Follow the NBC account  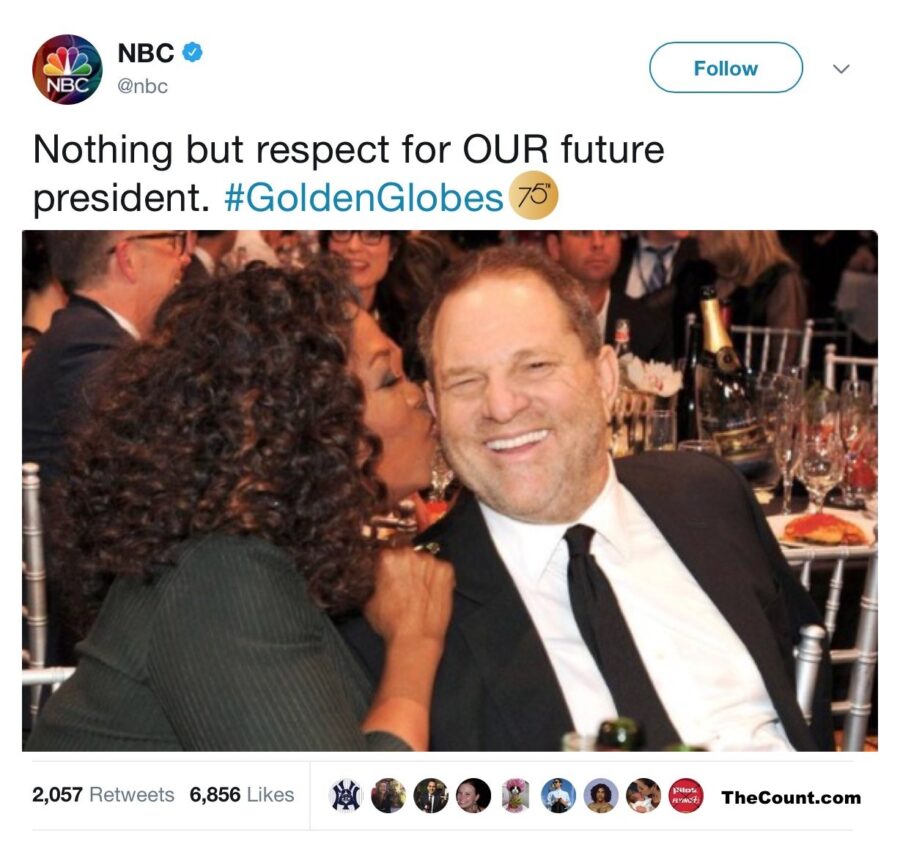coord(725,68)
